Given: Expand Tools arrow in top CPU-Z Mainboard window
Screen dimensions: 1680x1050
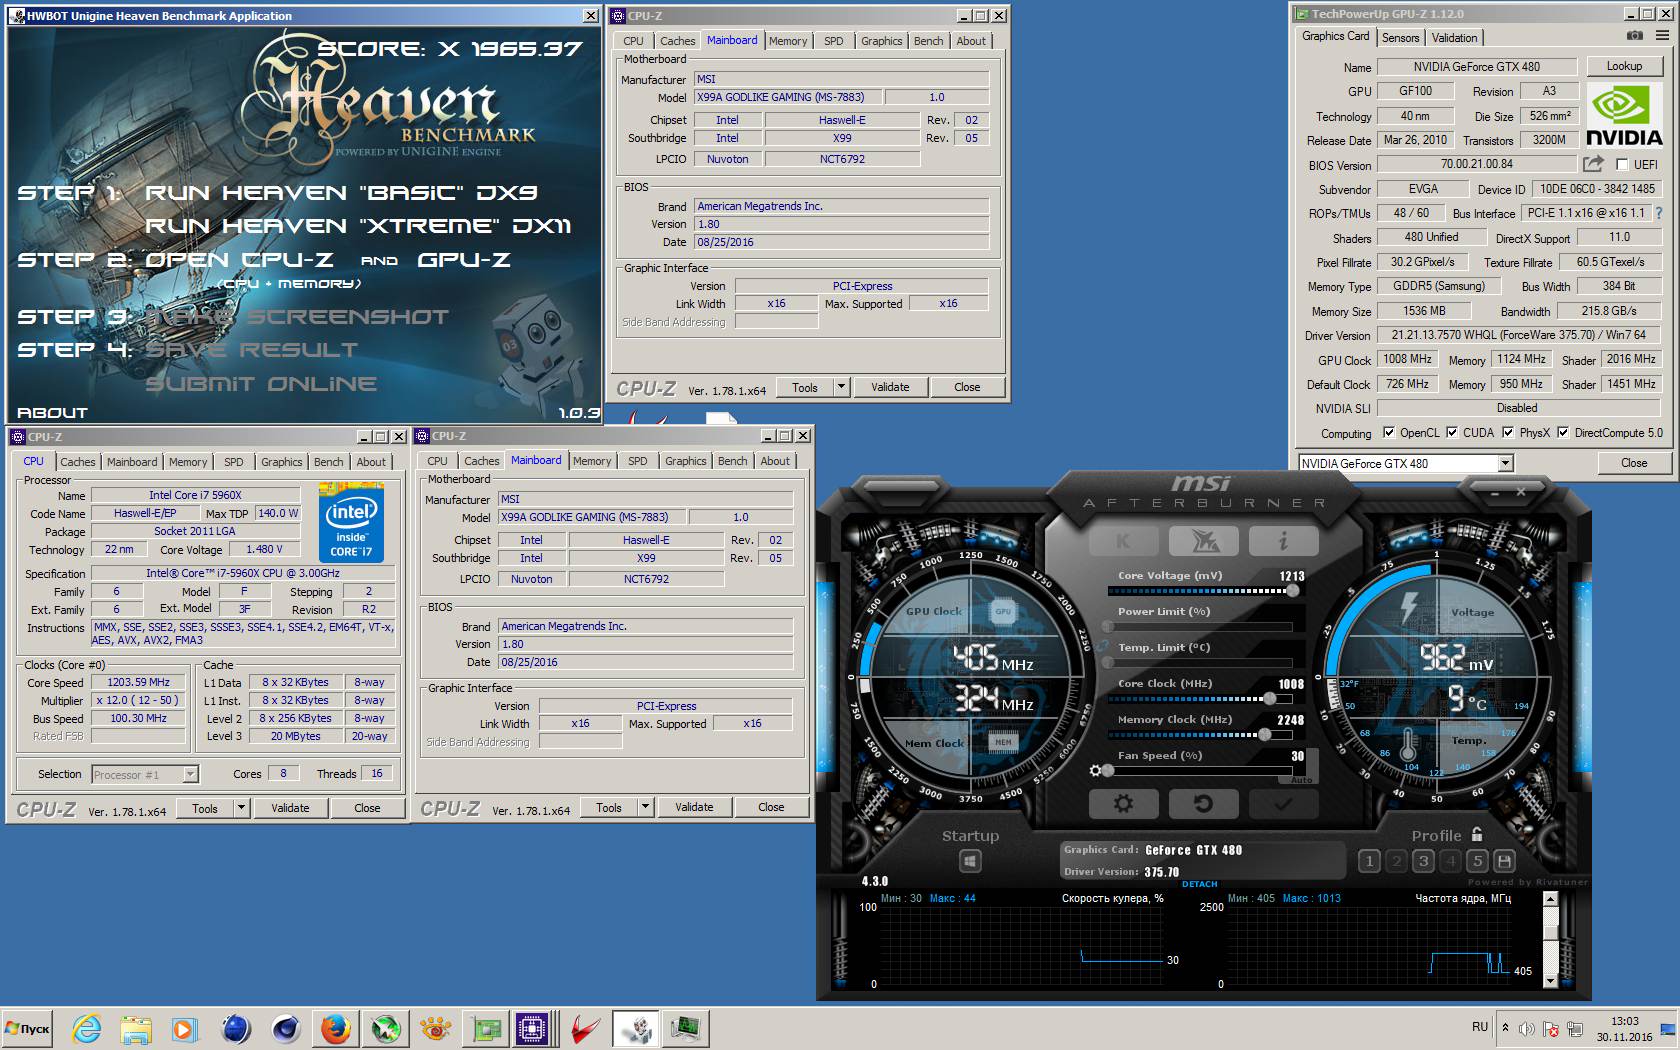Looking at the screenshot, I should pos(841,387).
